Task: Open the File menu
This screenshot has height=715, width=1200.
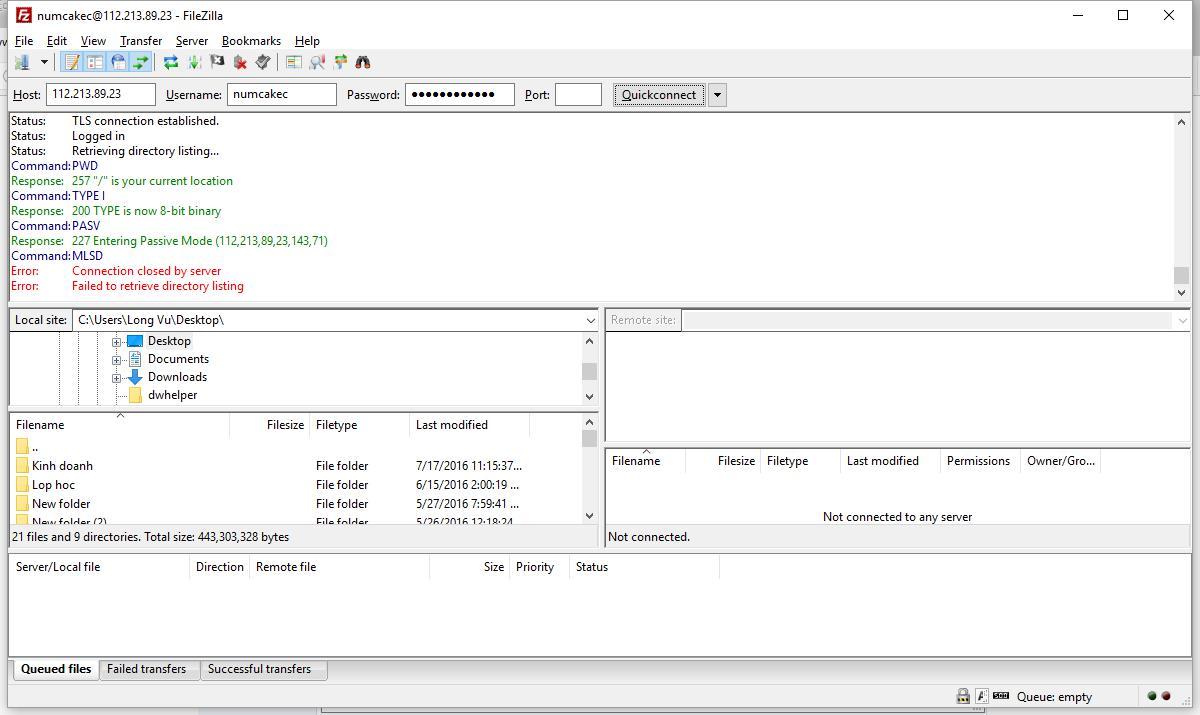Action: (24, 41)
